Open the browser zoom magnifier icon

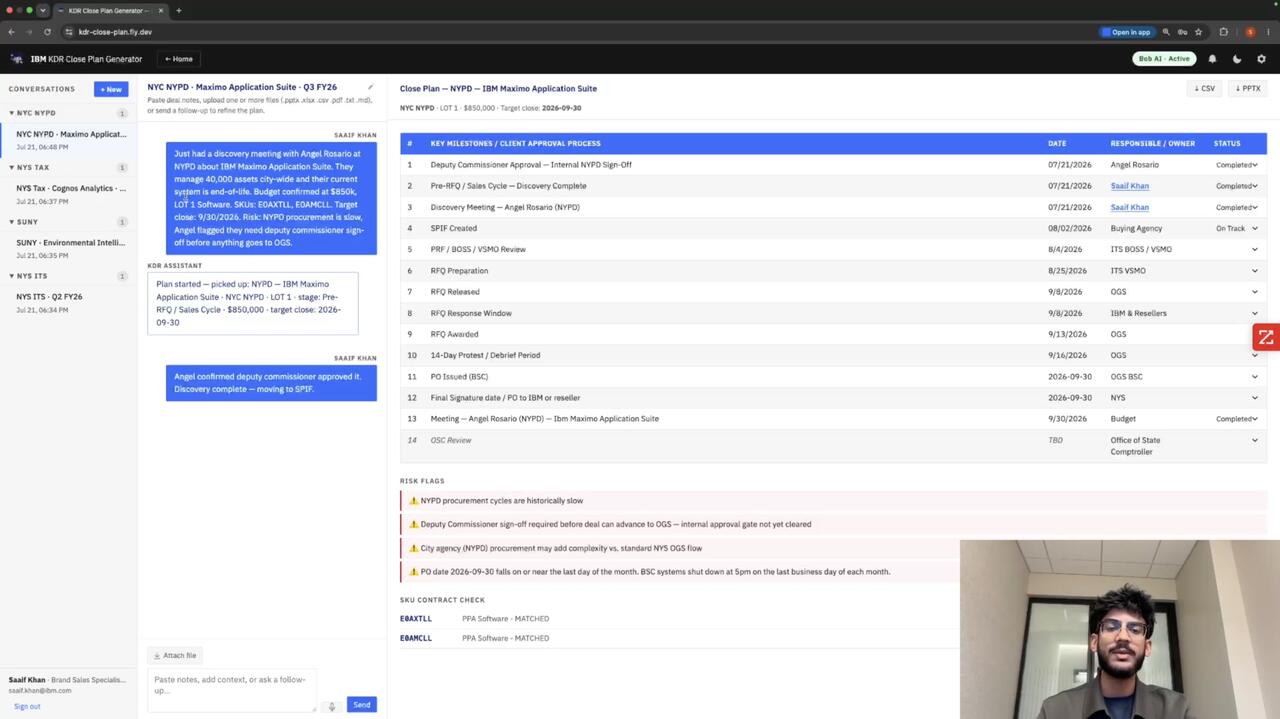pyautogui.click(x=1166, y=32)
